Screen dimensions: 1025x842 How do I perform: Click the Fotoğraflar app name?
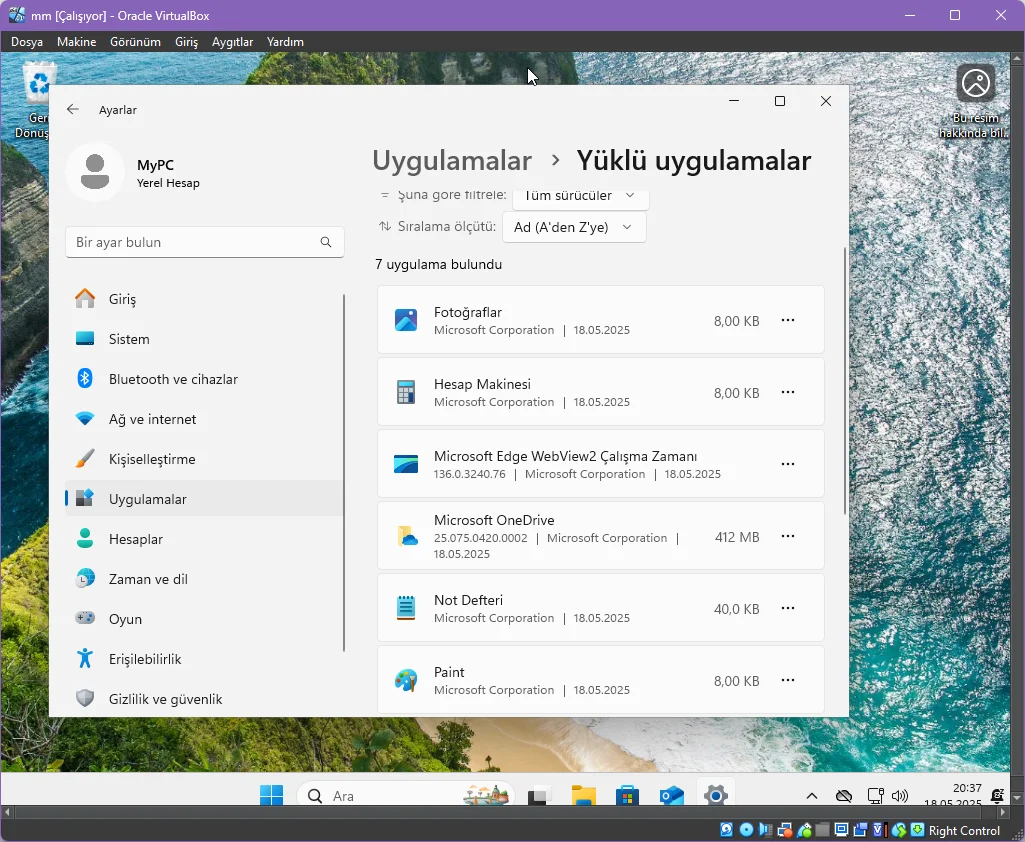[x=467, y=312]
